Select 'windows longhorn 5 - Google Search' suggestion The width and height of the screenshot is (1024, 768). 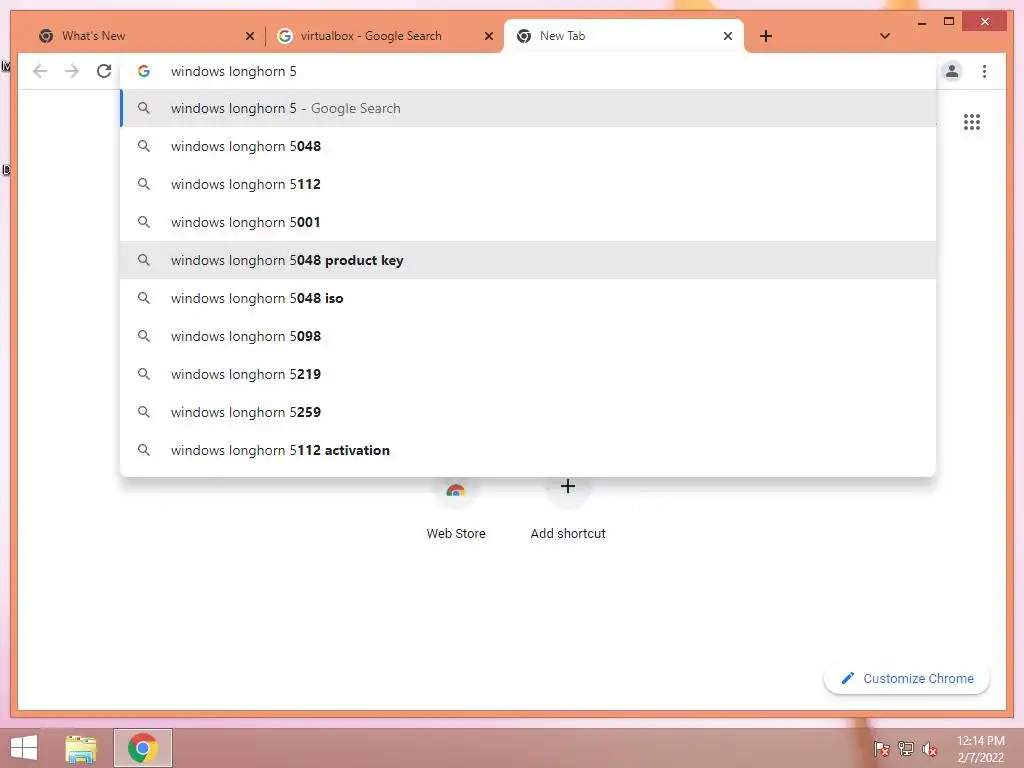(528, 108)
